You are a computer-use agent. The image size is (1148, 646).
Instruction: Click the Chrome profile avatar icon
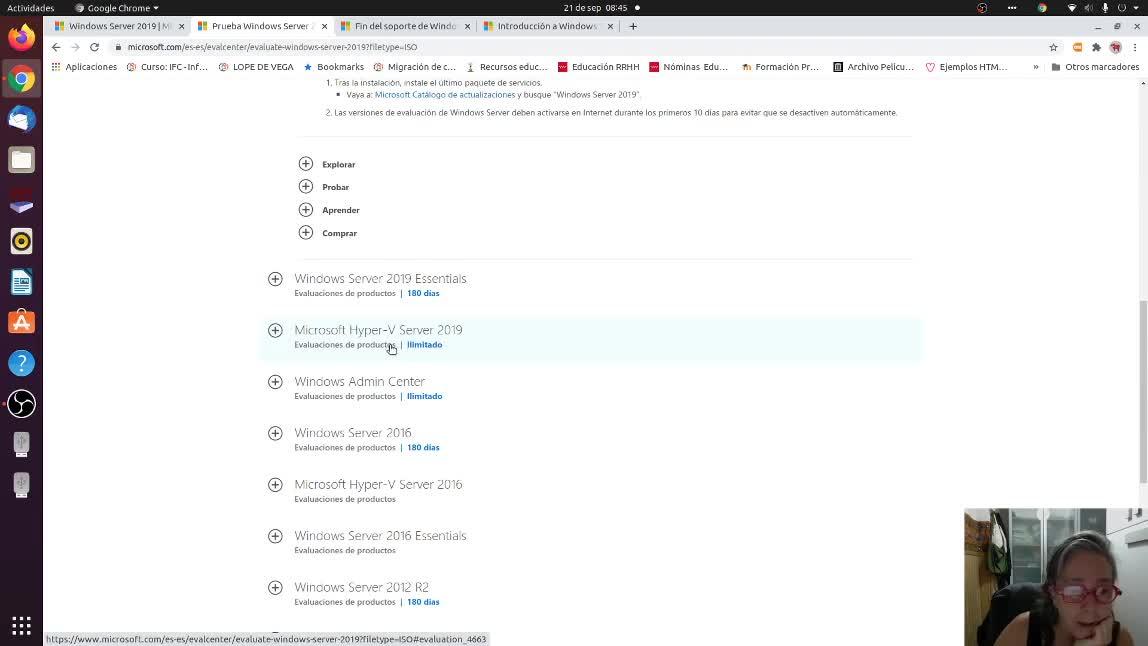[x=1115, y=47]
